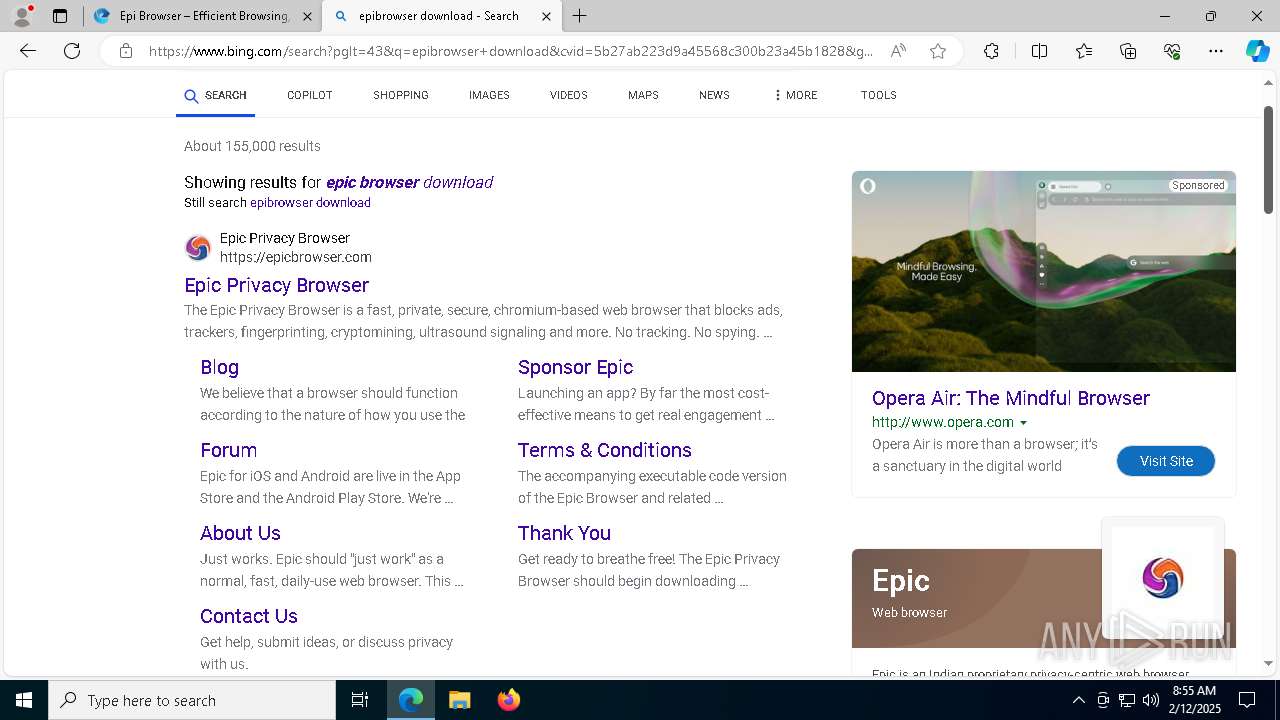The height and width of the screenshot is (720, 1280).
Task: View site information via the lock icon
Action: 126,51
